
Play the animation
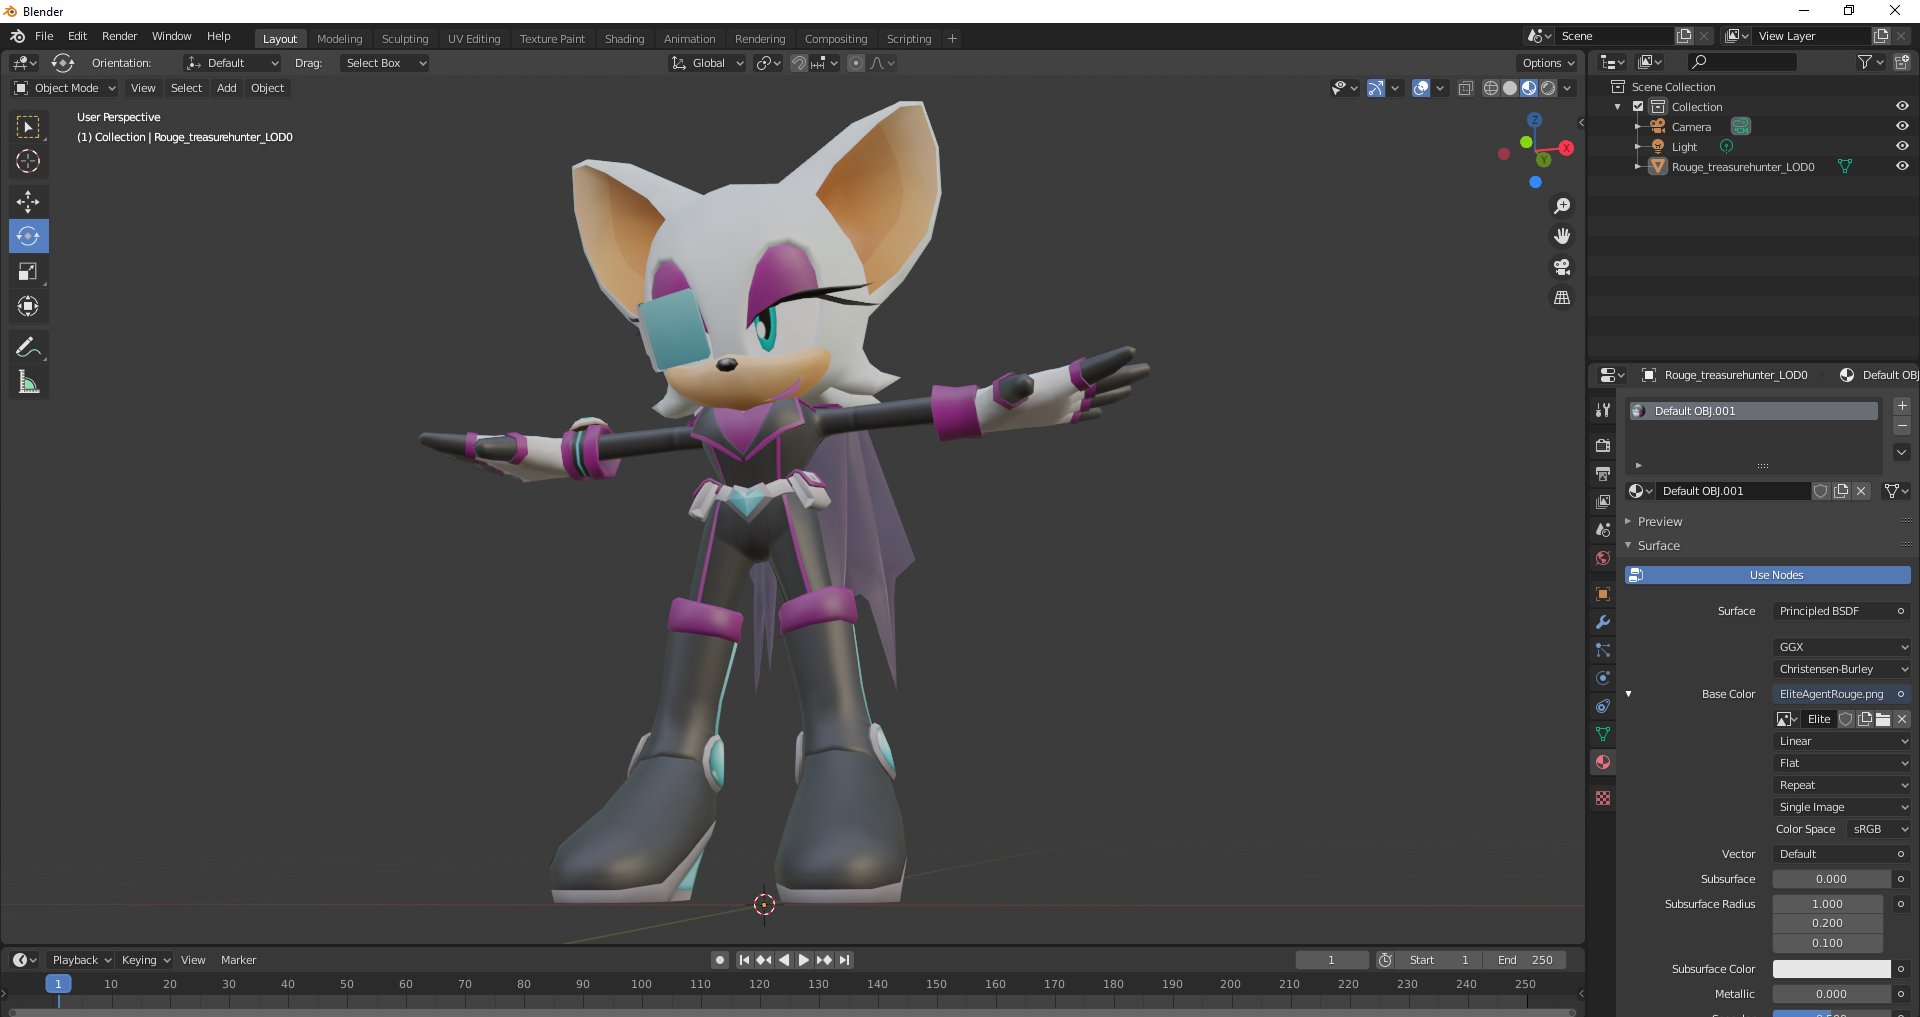tap(803, 960)
